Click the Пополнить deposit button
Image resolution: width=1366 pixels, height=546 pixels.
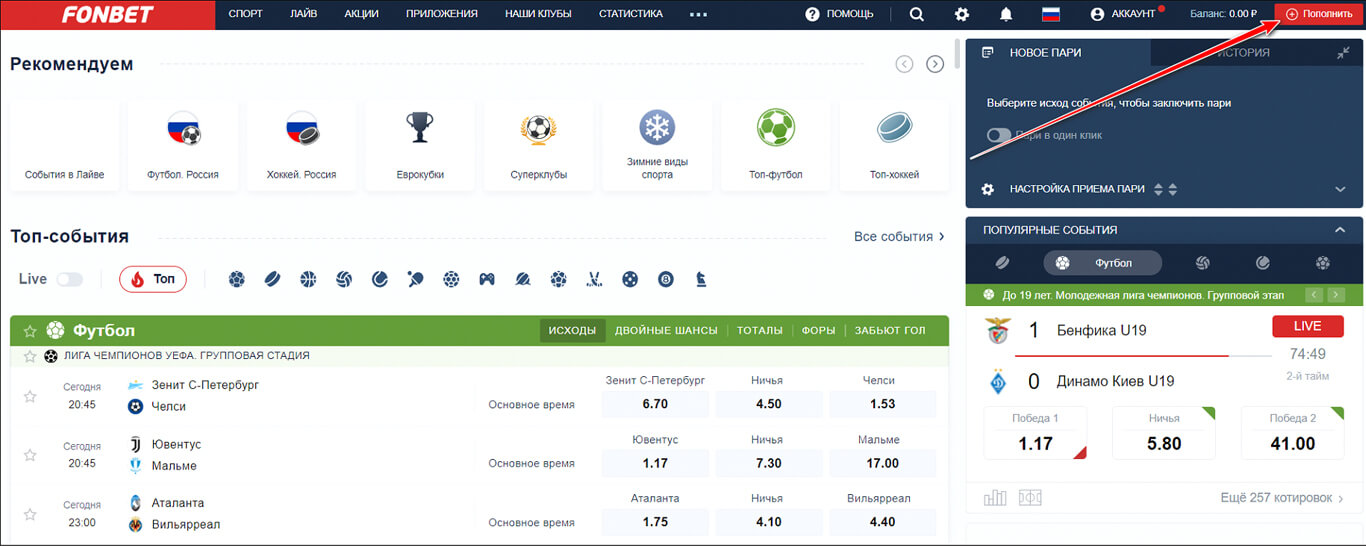point(1318,14)
